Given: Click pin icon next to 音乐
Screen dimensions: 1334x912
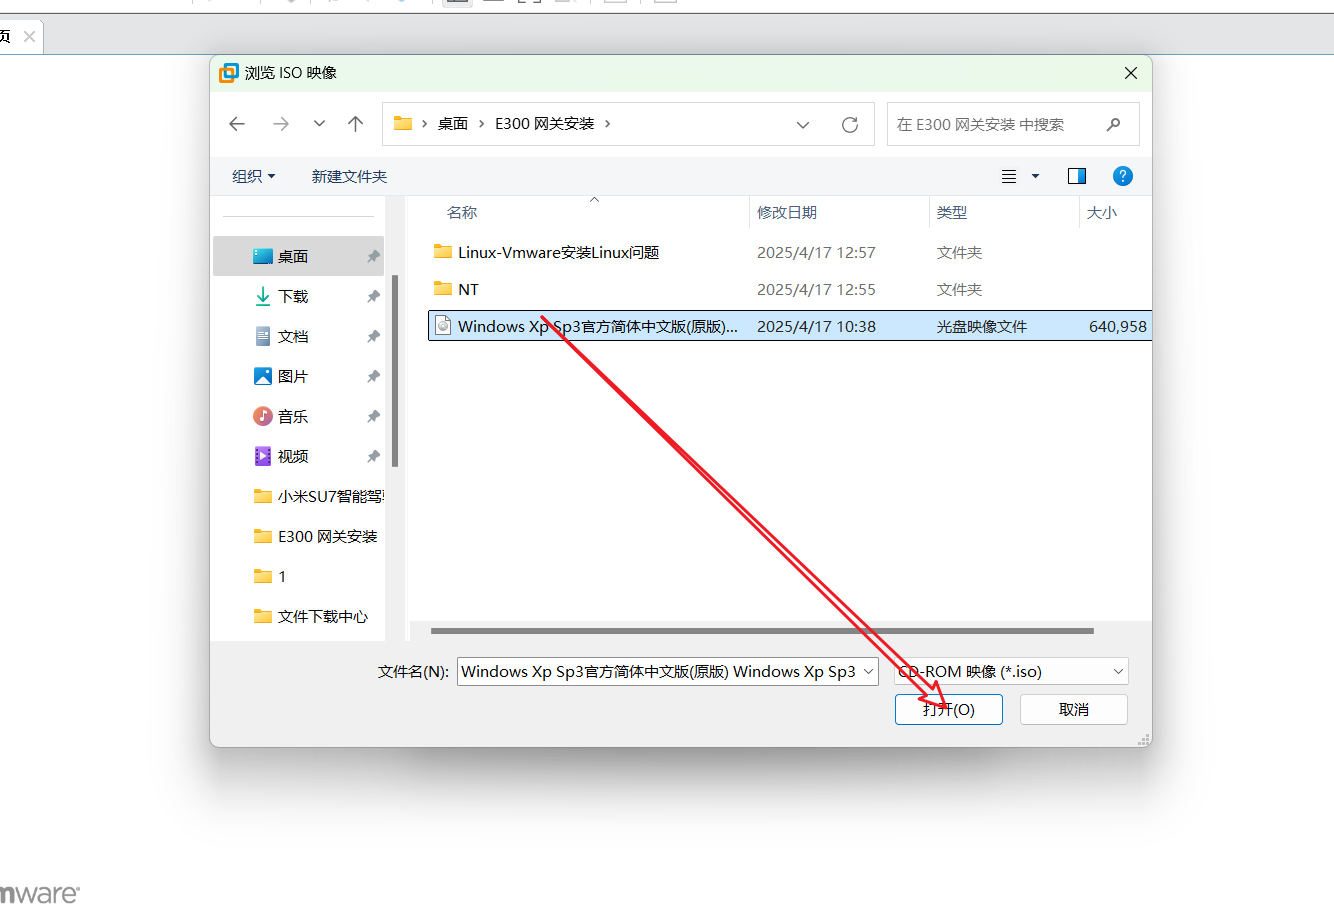Looking at the screenshot, I should (373, 416).
